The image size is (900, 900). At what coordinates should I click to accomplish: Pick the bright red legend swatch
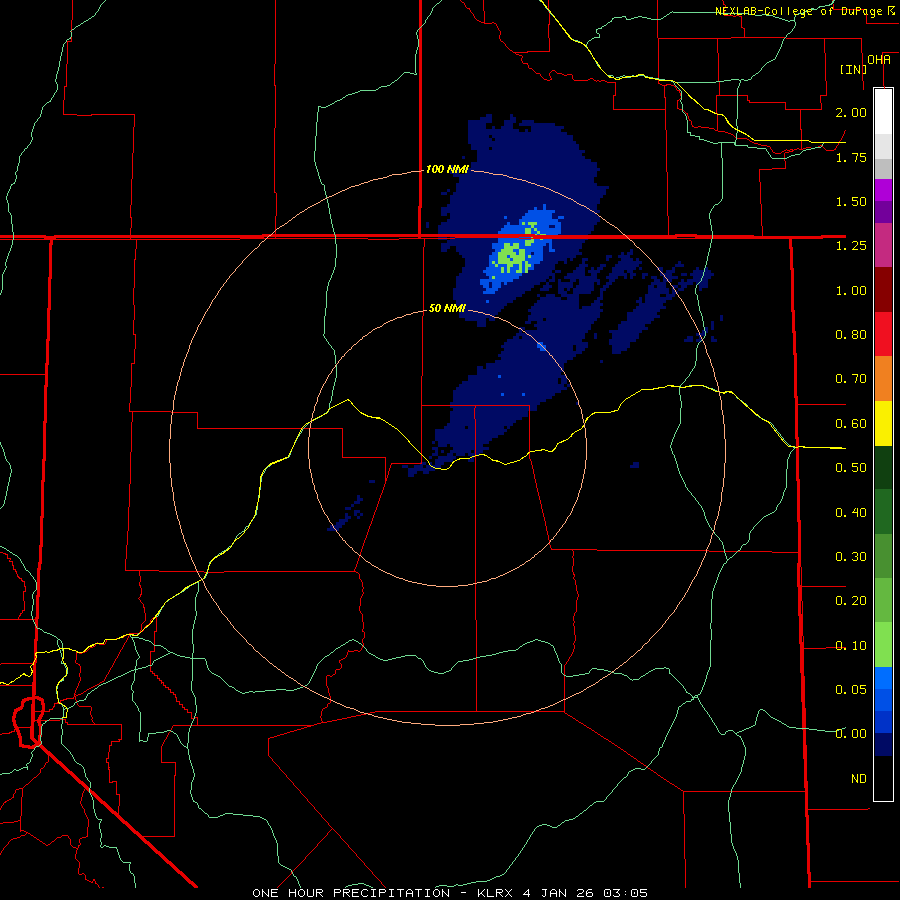coord(883,335)
